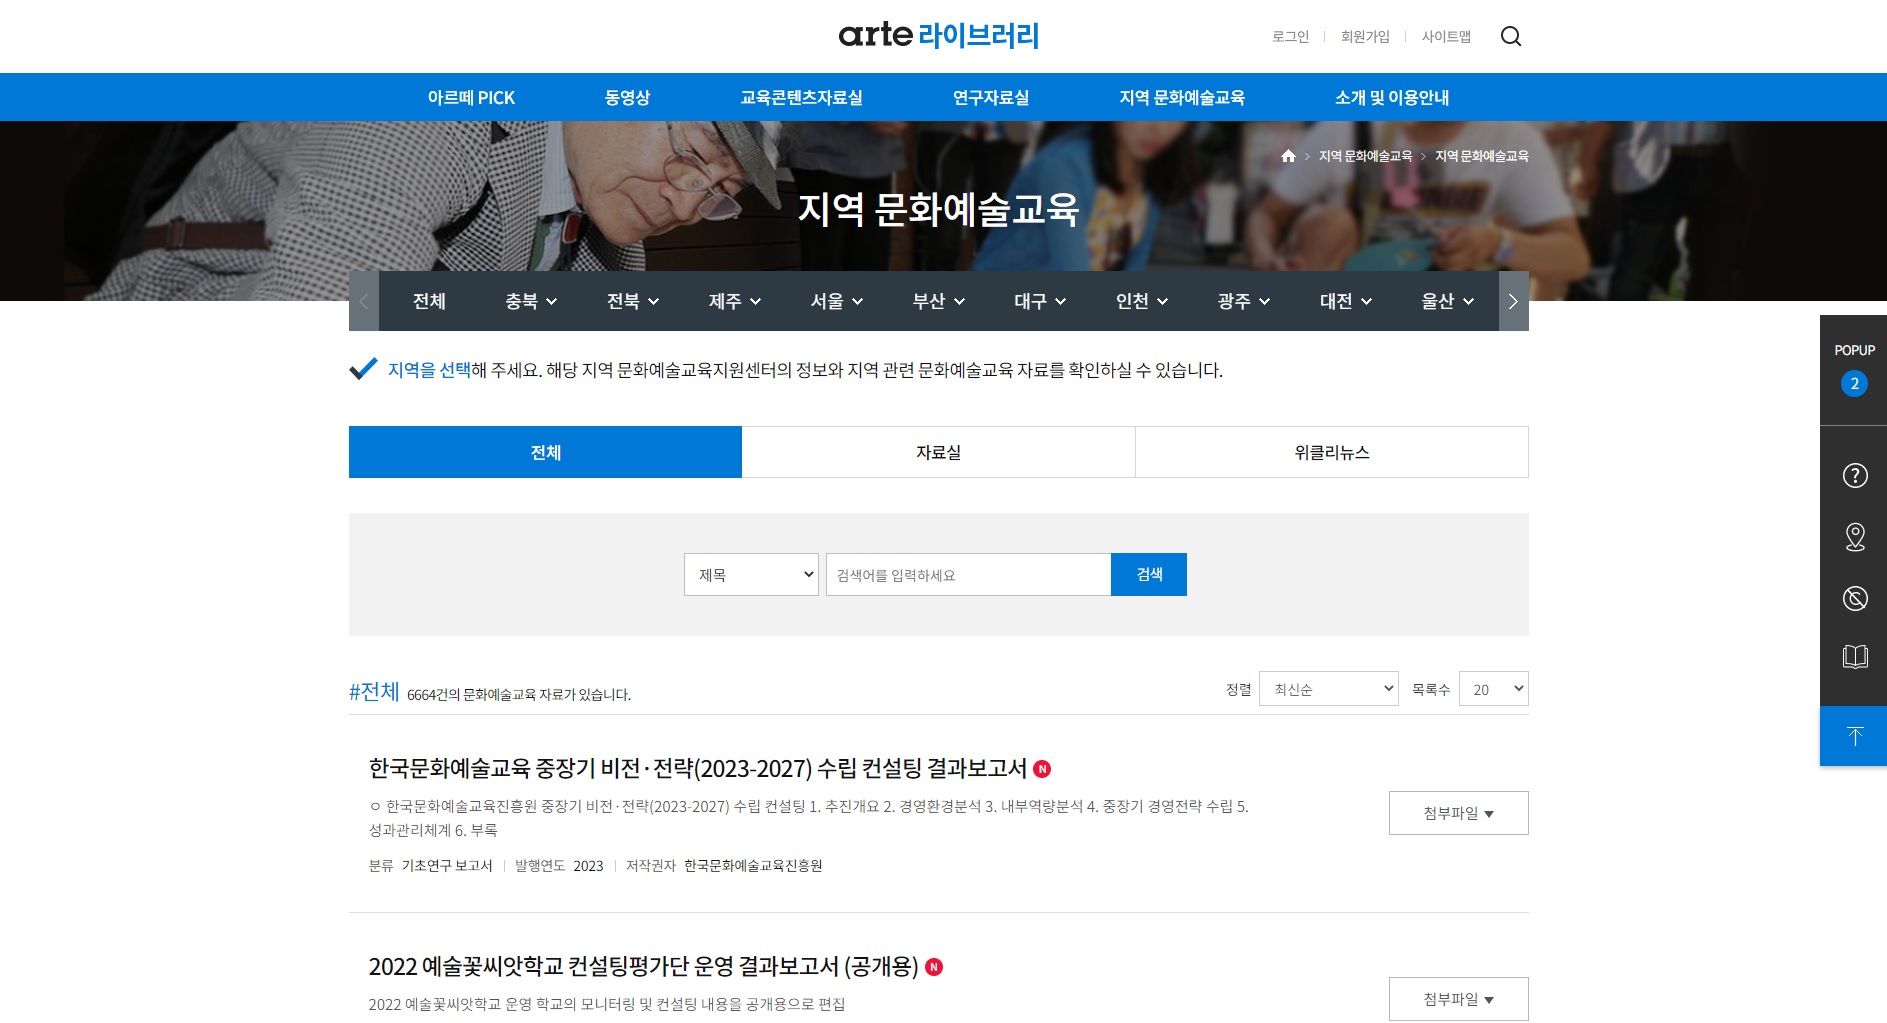Image resolution: width=1887 pixels, height=1023 pixels.
Task: Click the open book sidebar icon
Action: [1854, 657]
